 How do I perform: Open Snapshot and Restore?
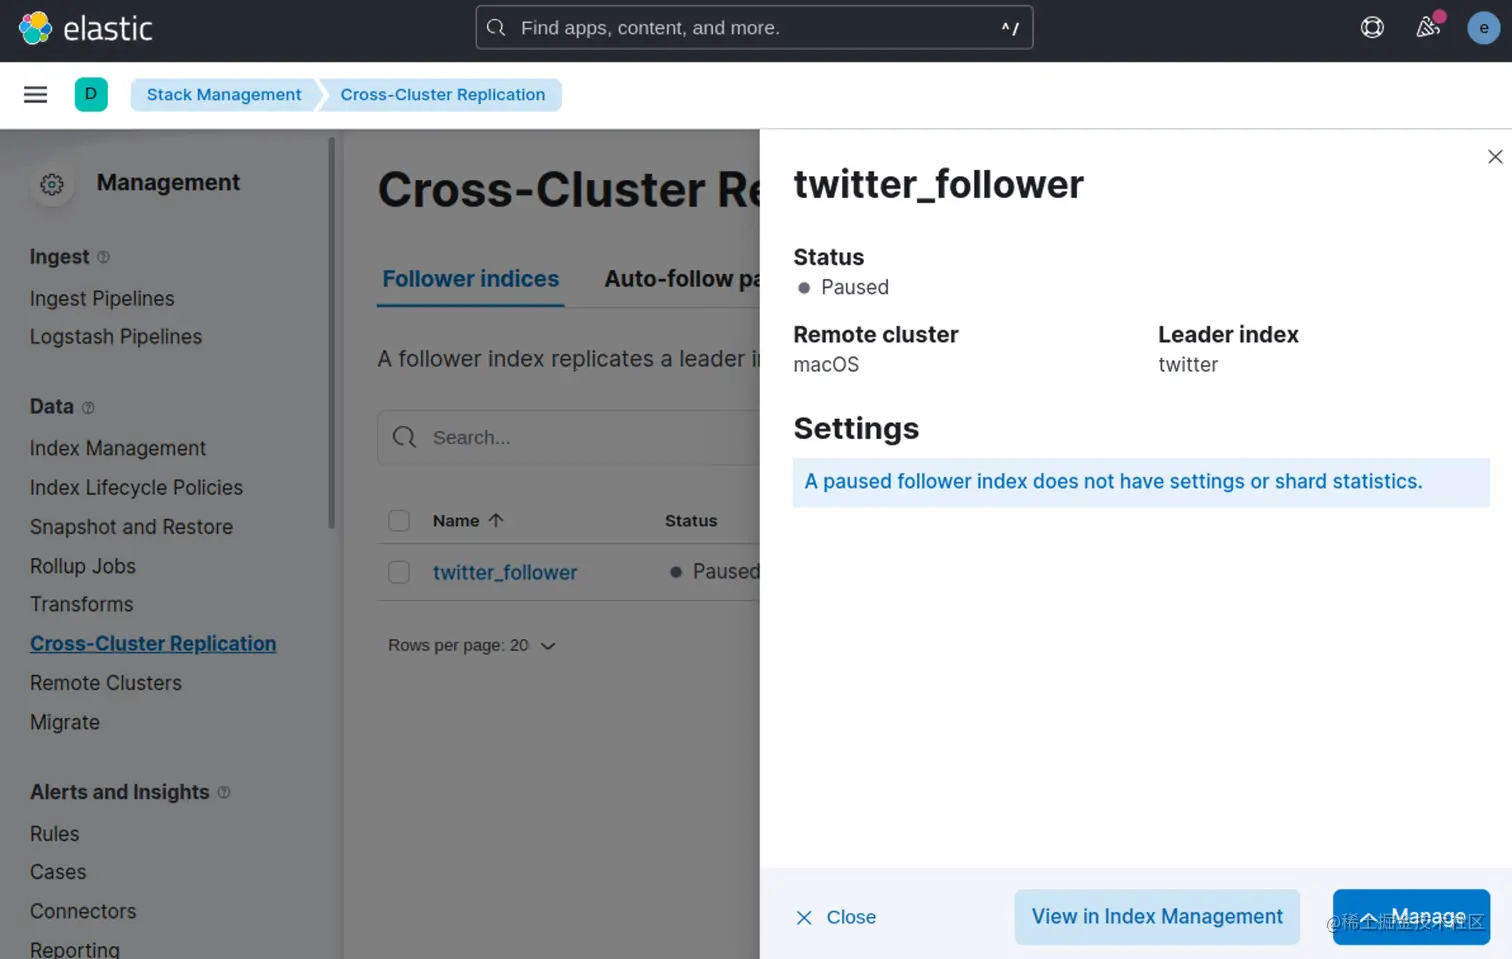(131, 527)
